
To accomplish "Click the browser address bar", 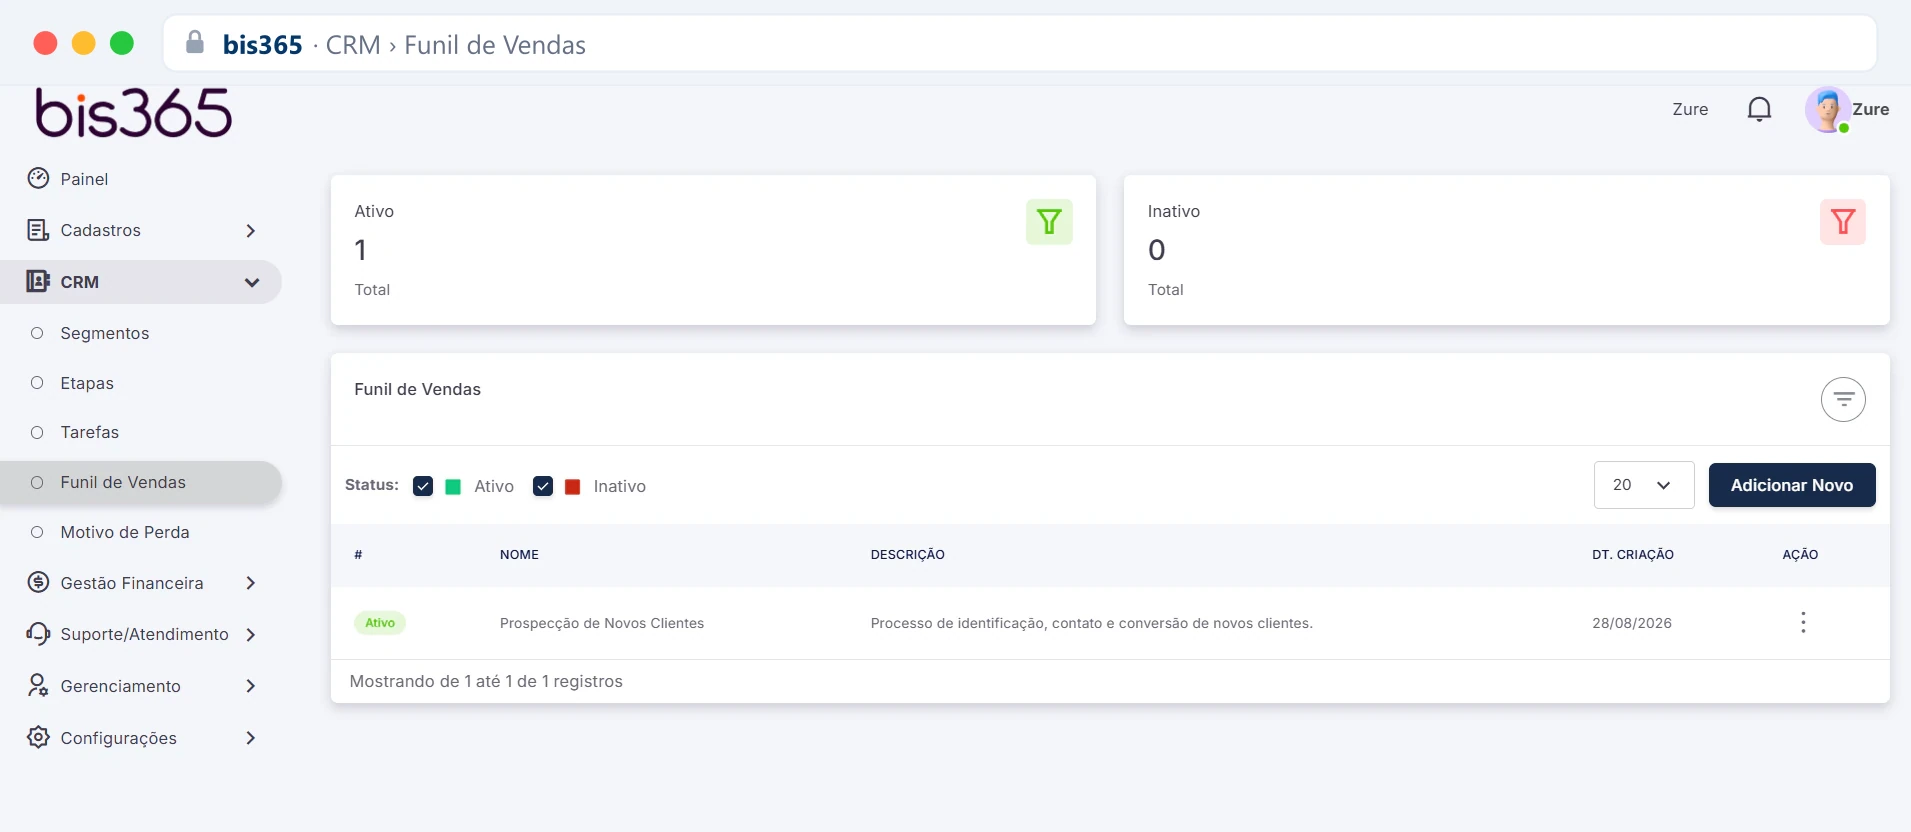I will [1020, 43].
